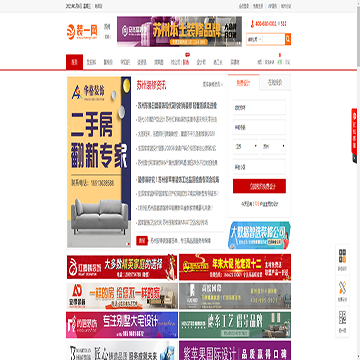Expand the search category selector
360x360 pixels.
click(x=255, y=40)
